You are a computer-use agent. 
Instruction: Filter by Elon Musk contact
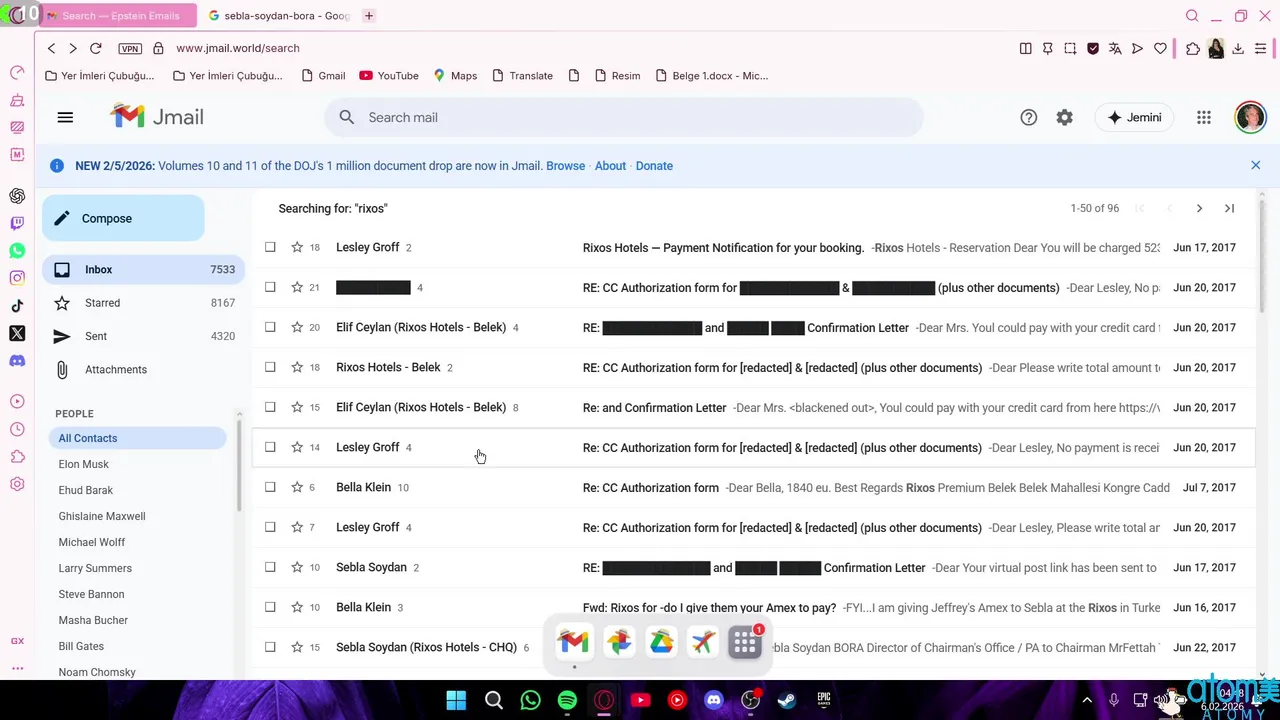pos(84,464)
